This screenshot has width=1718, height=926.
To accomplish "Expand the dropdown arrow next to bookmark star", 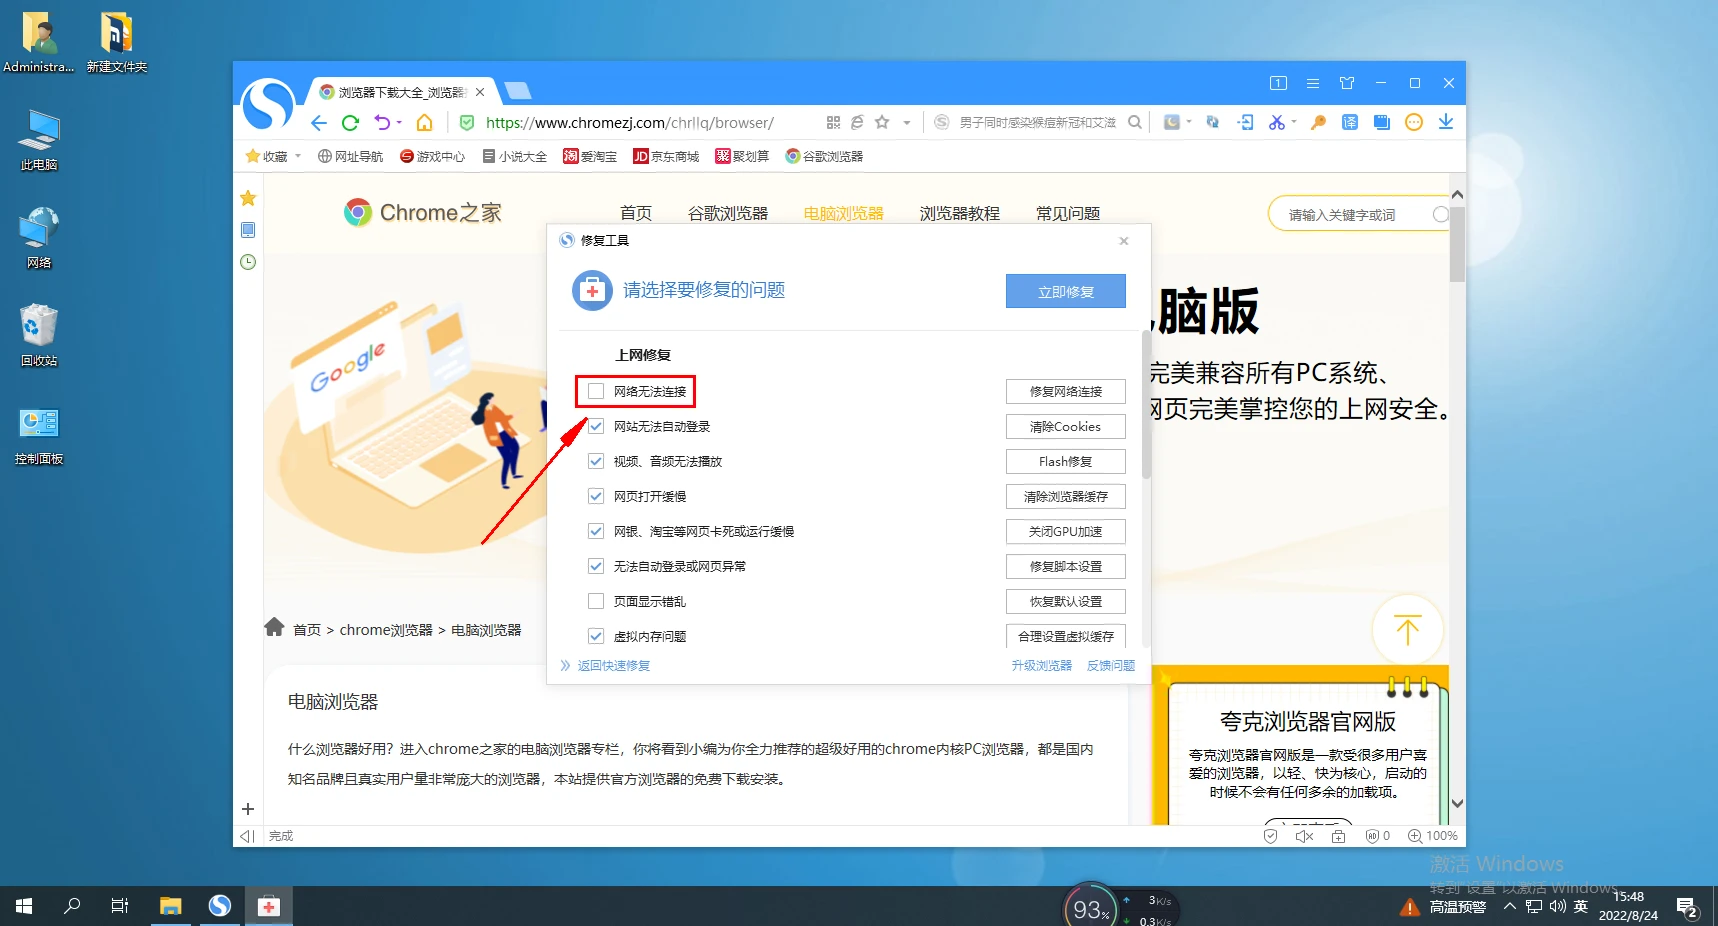I will click(x=907, y=123).
